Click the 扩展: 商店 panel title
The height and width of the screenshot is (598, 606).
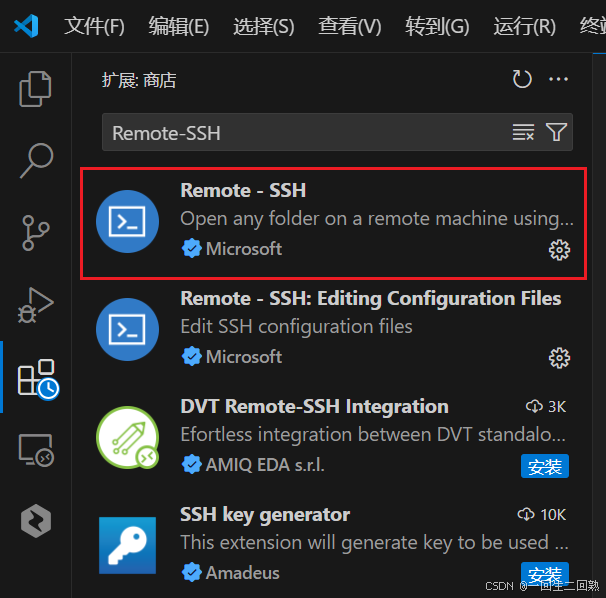click(x=139, y=80)
